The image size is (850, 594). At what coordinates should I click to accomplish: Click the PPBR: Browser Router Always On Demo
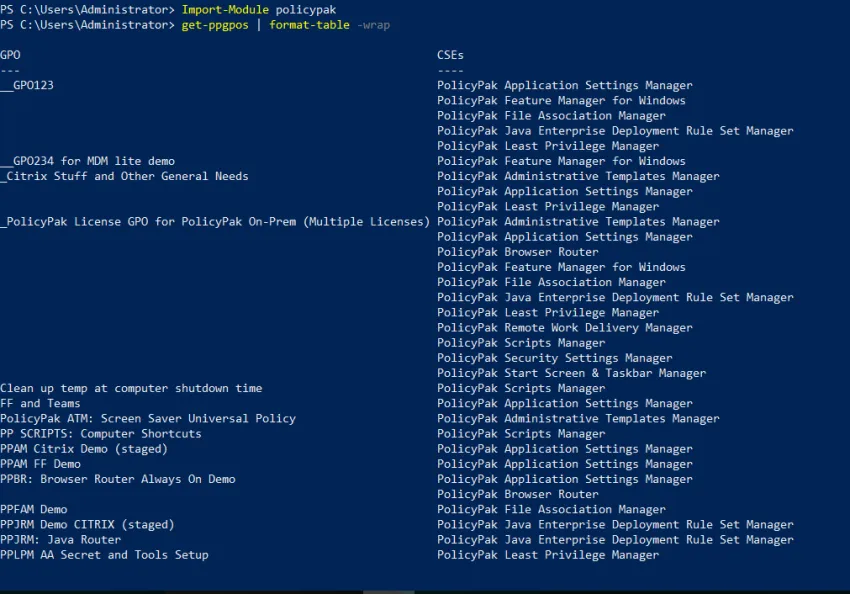point(118,479)
